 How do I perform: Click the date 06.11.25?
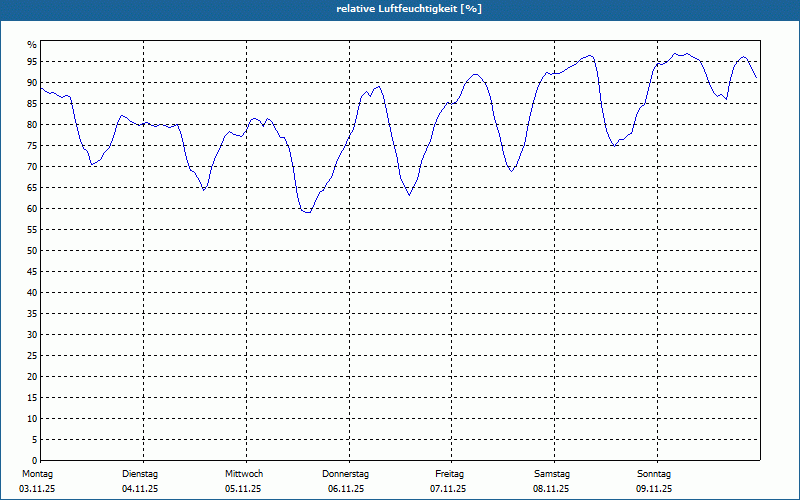[x=346, y=489]
